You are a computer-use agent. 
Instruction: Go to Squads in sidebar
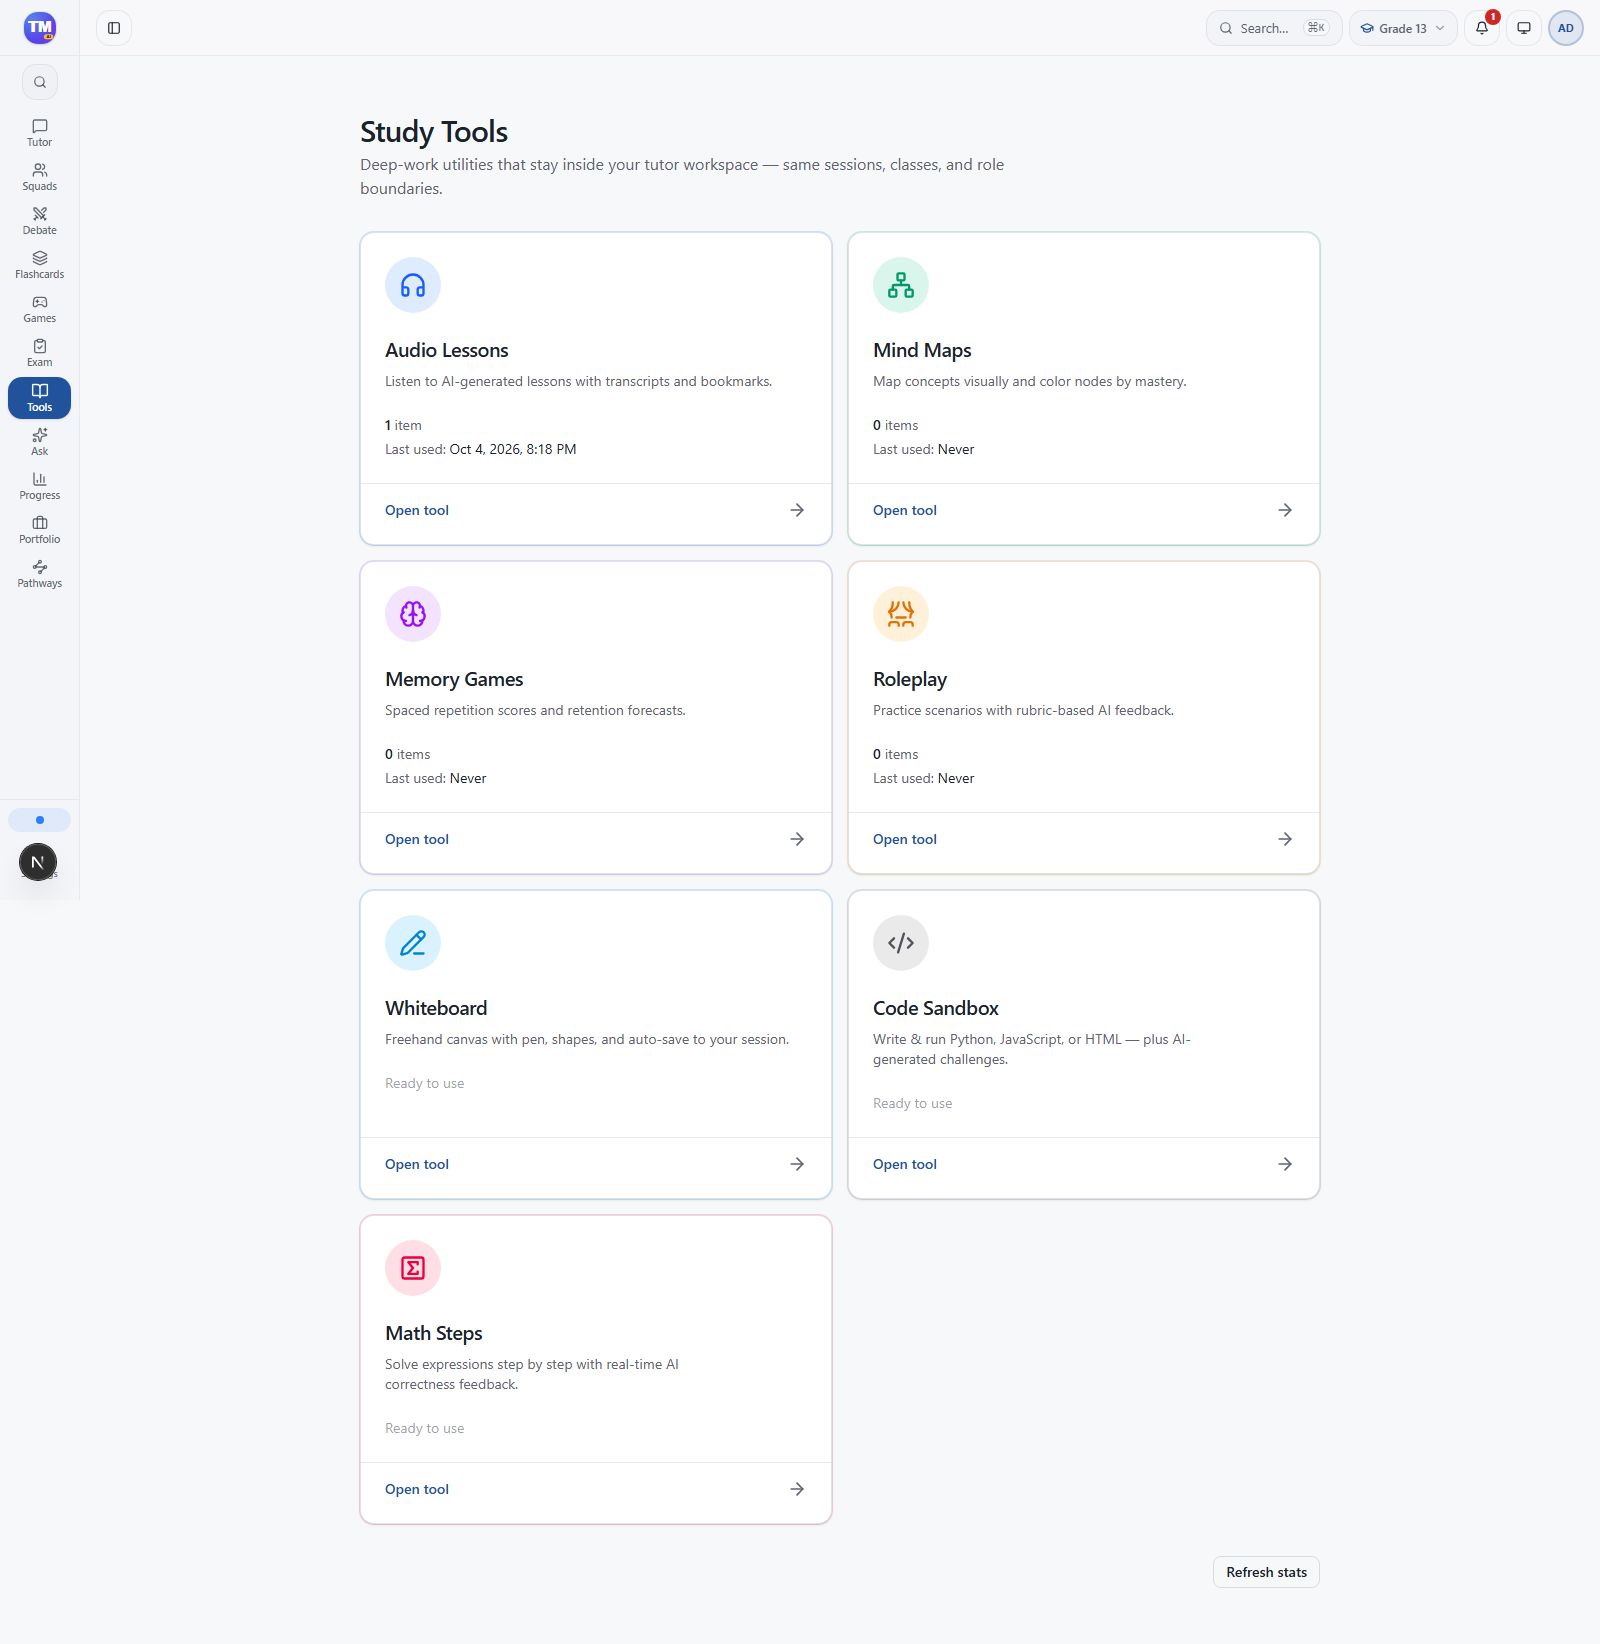[x=39, y=177]
